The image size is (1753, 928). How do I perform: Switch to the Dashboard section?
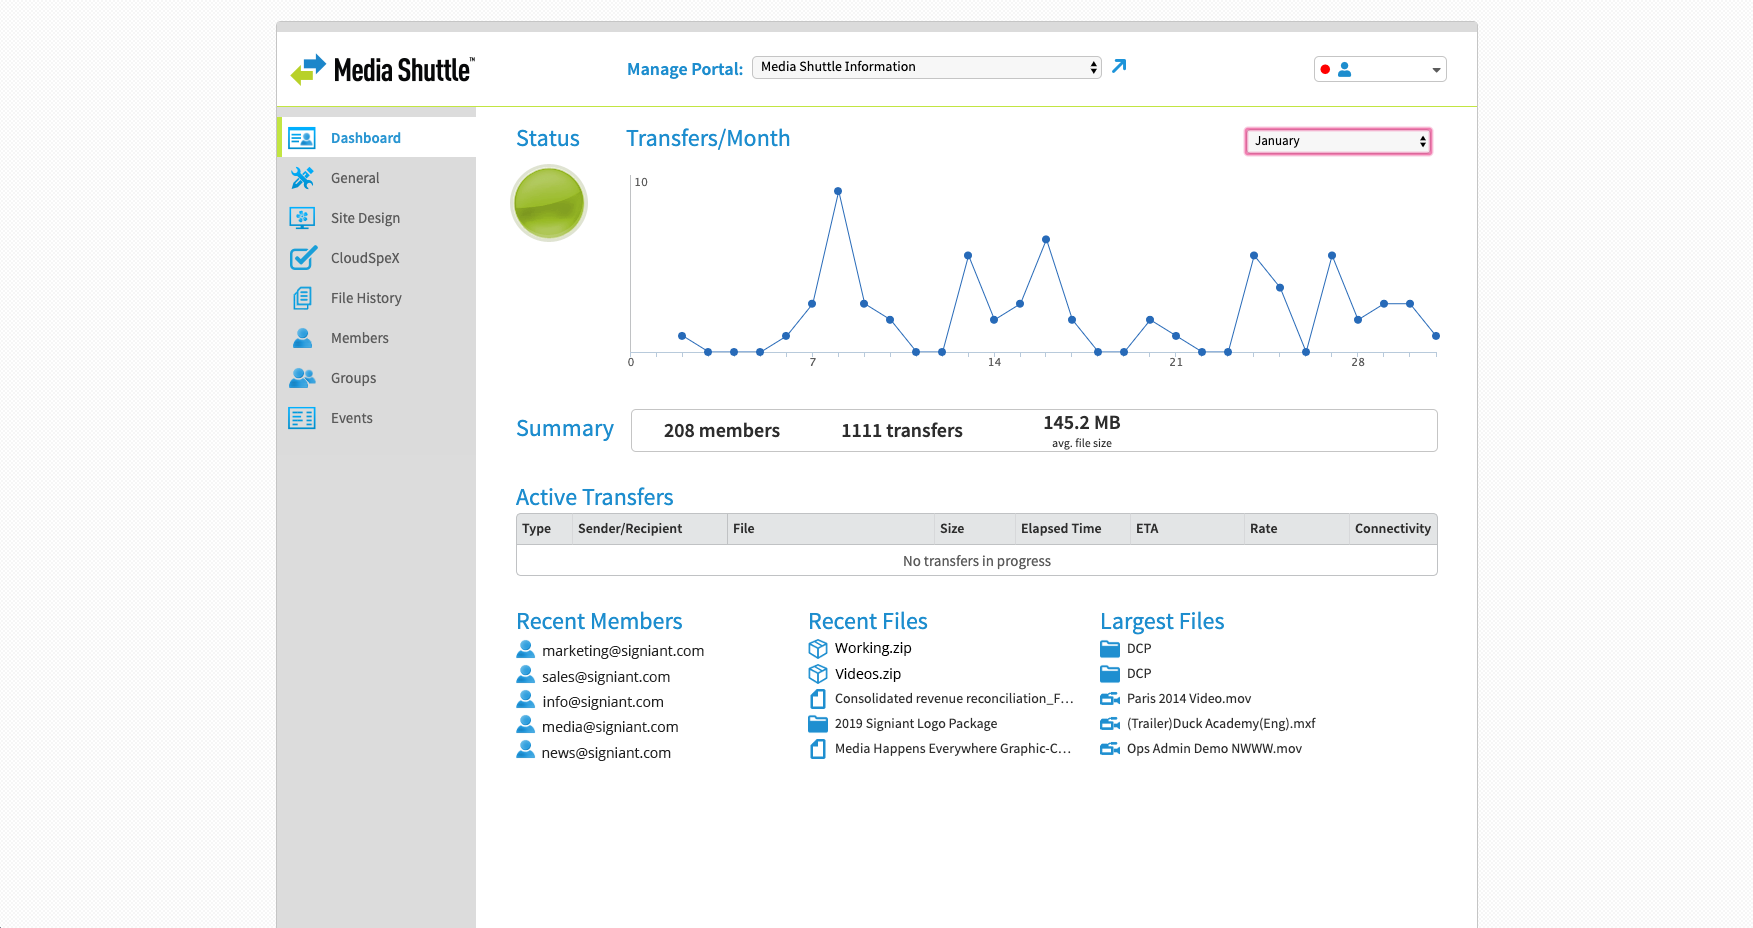pyautogui.click(x=365, y=137)
